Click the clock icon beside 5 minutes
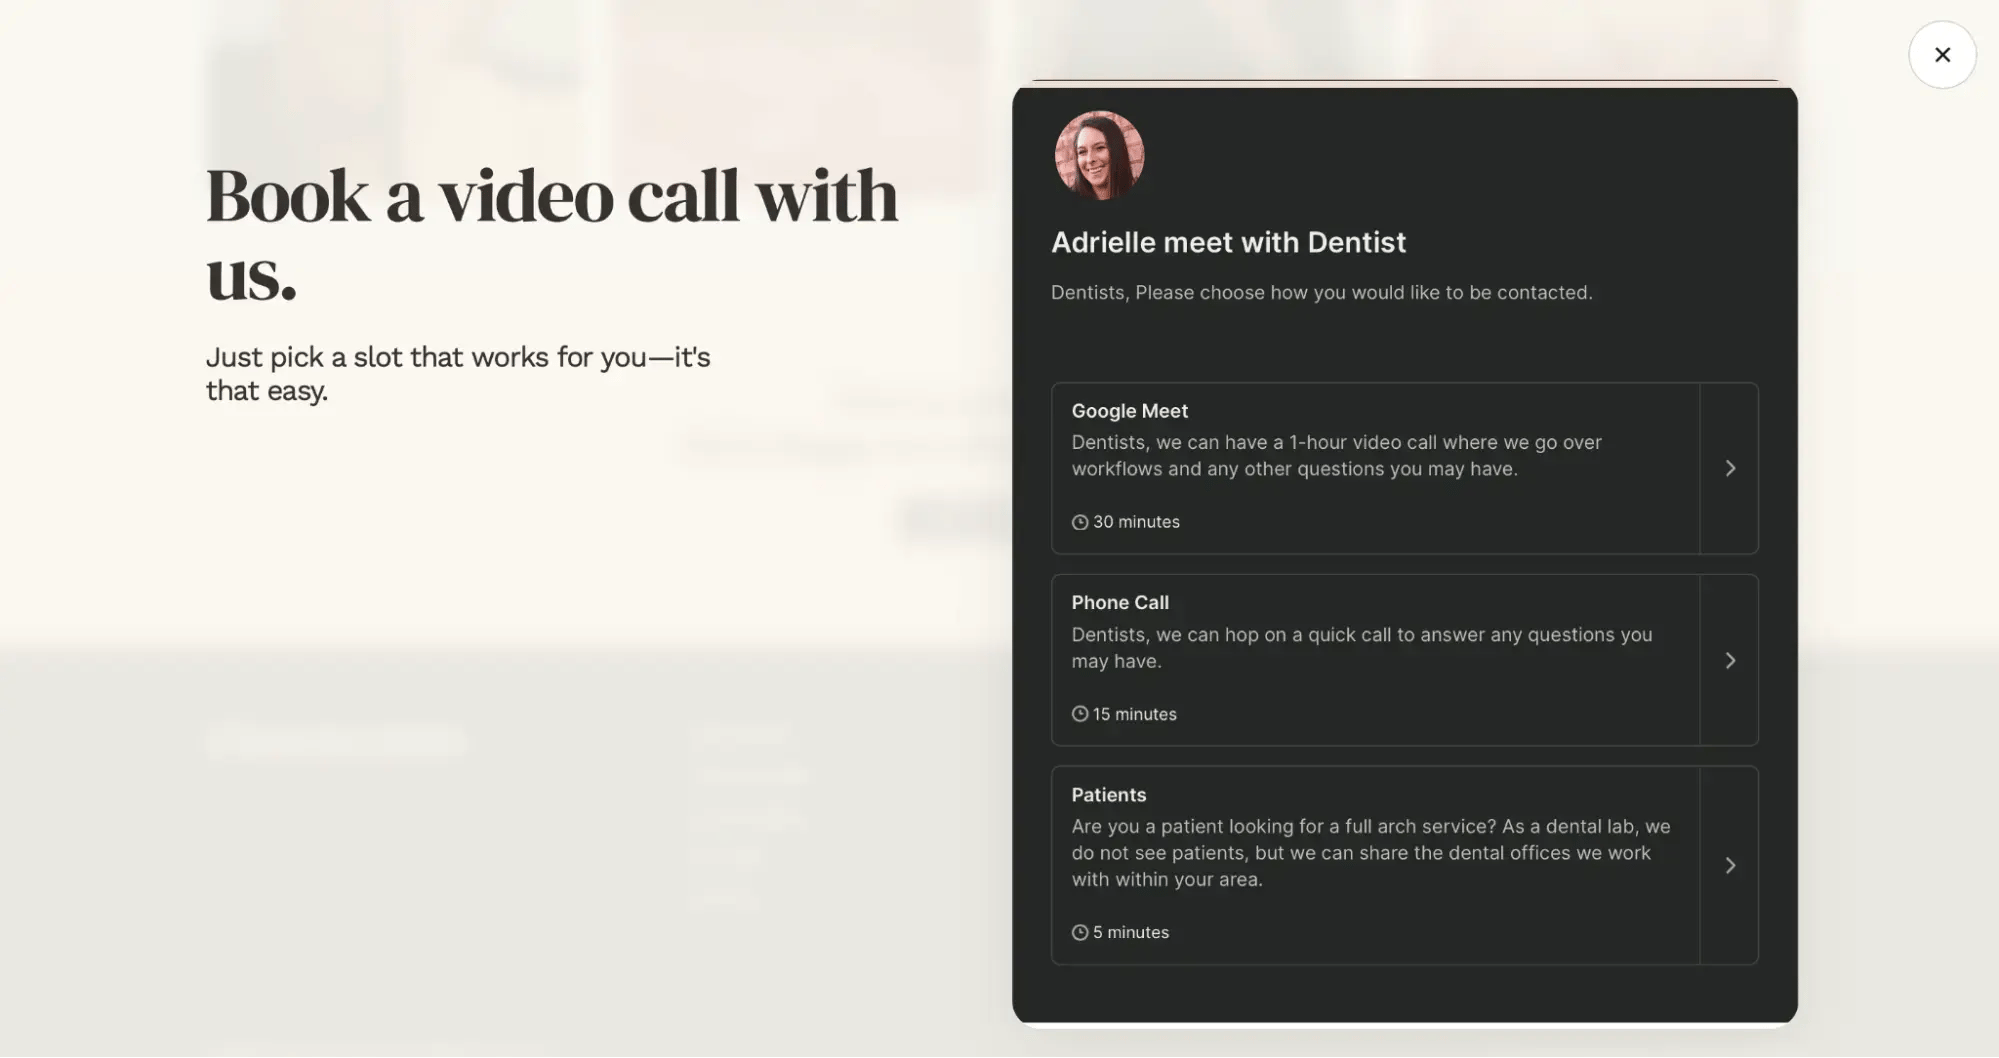The width and height of the screenshot is (1999, 1058). [1080, 932]
